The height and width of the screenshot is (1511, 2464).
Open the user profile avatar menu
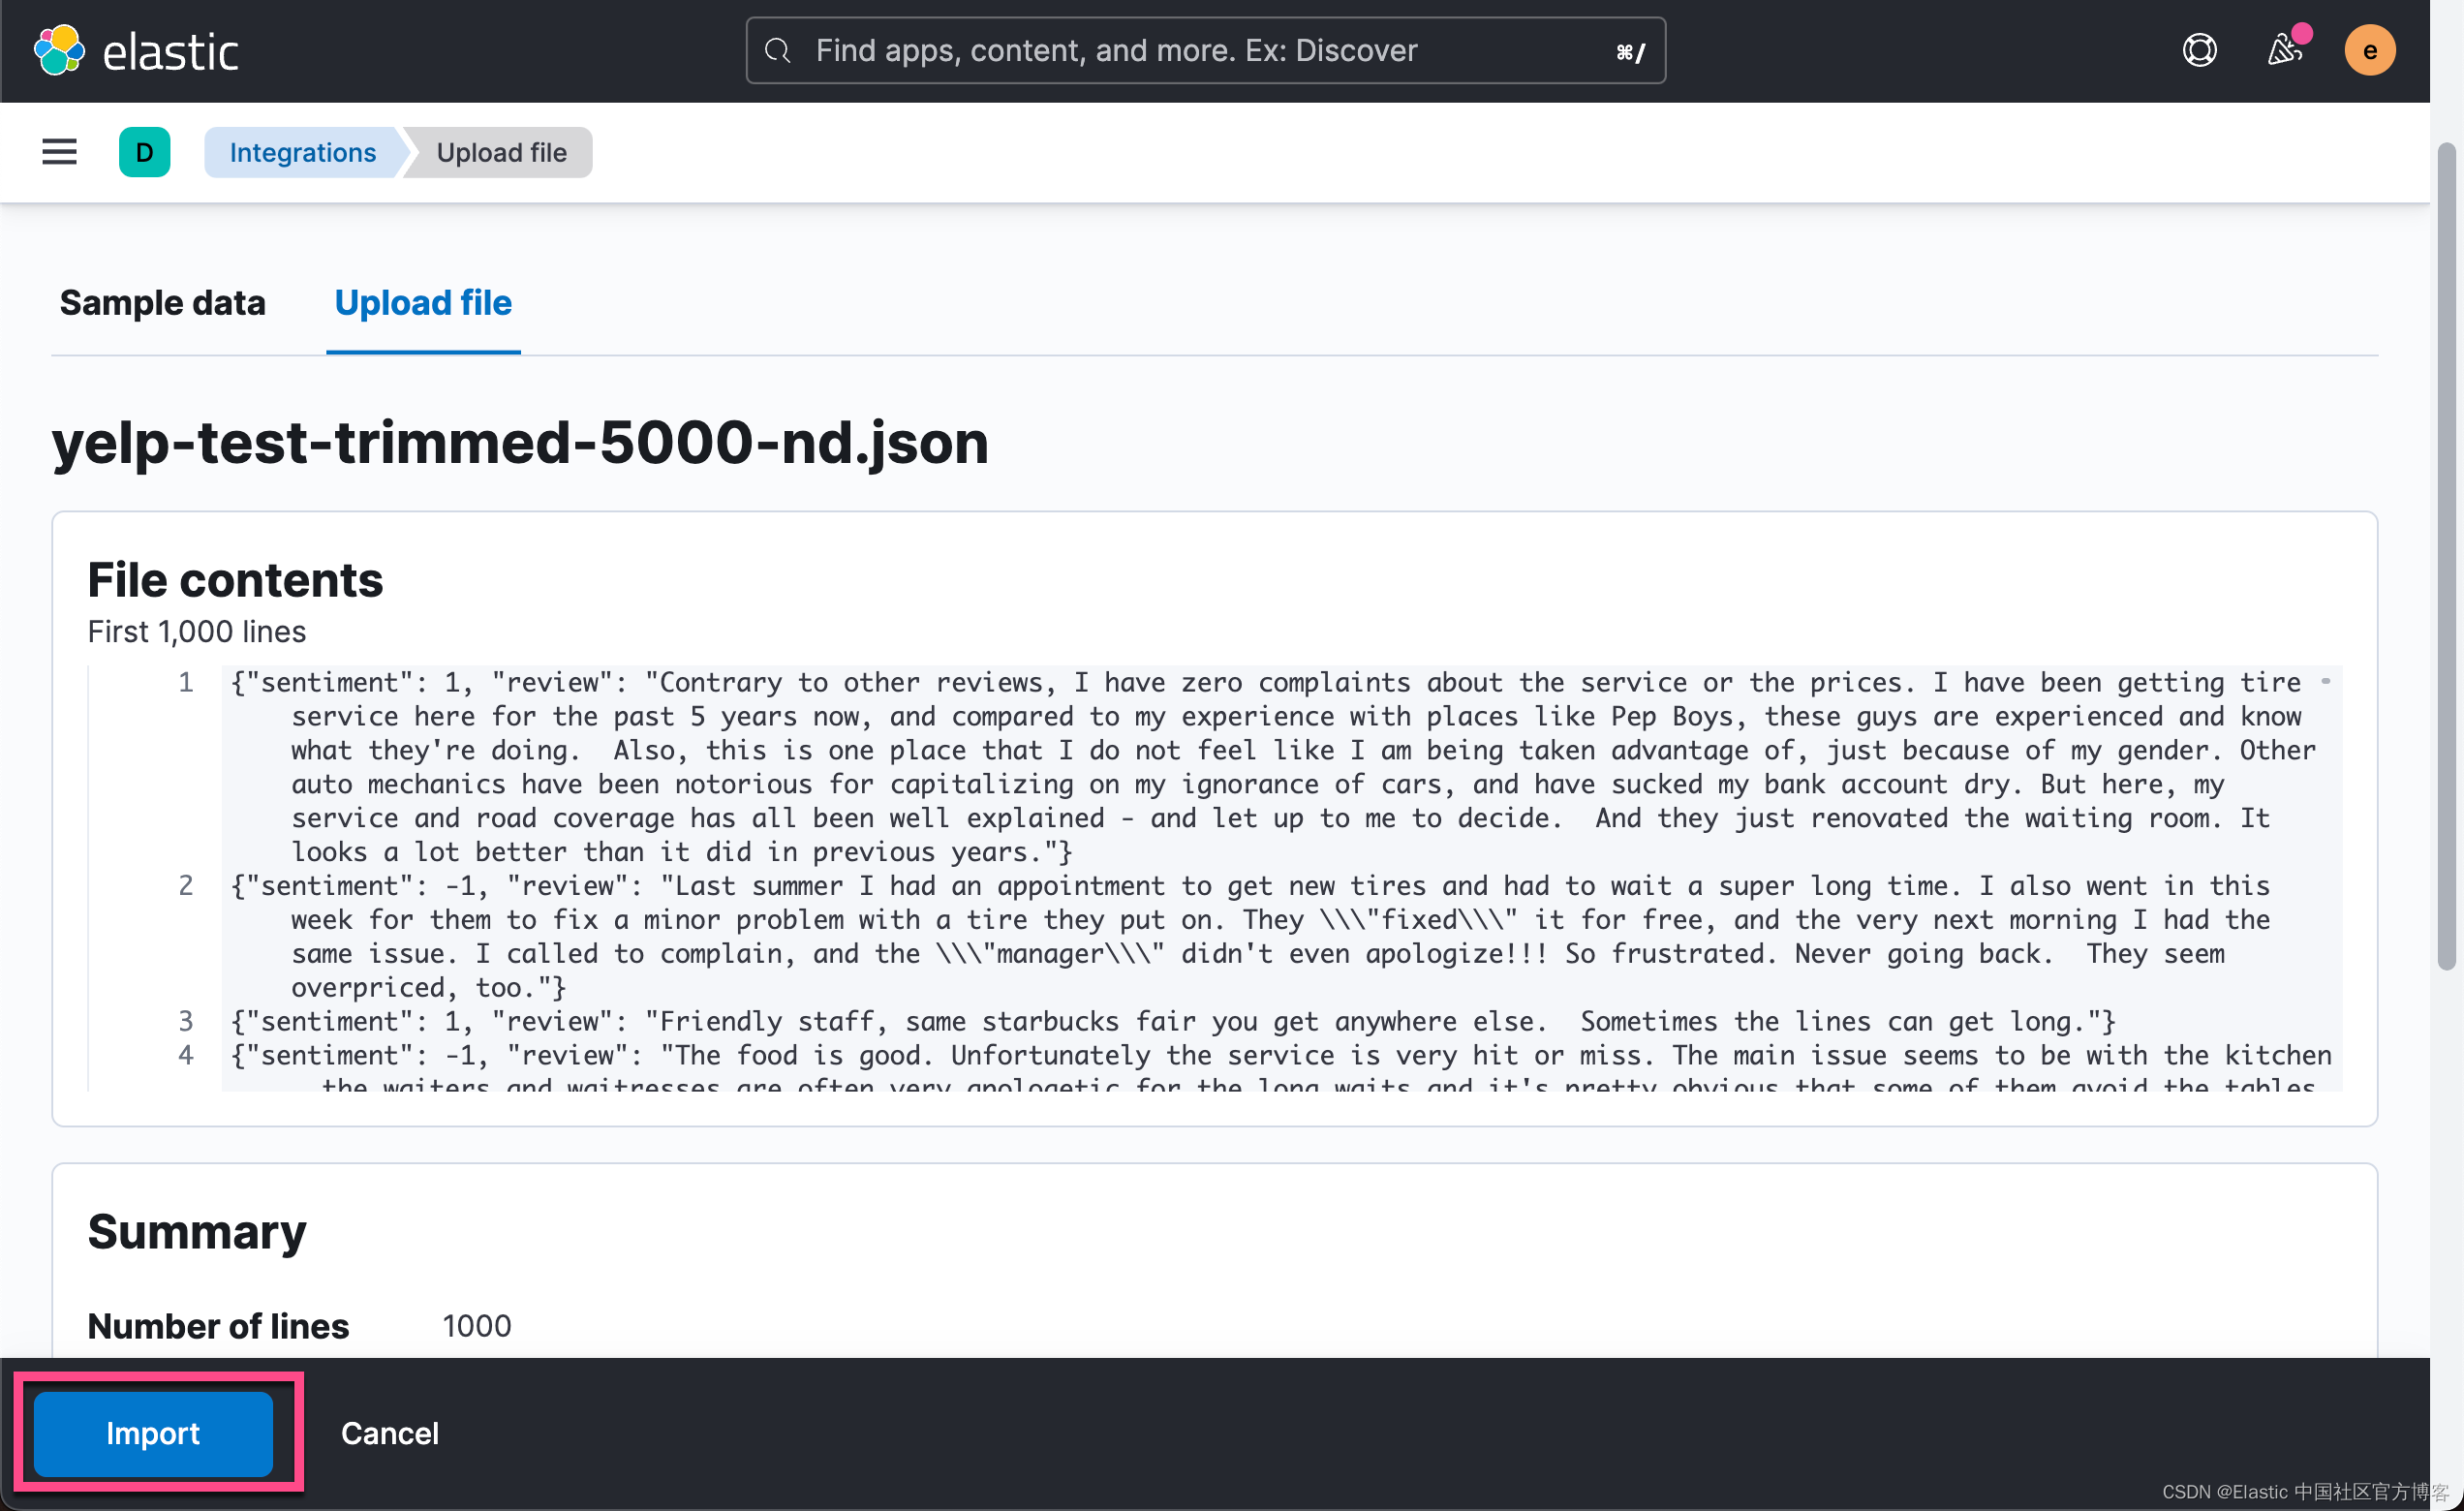click(x=2370, y=50)
